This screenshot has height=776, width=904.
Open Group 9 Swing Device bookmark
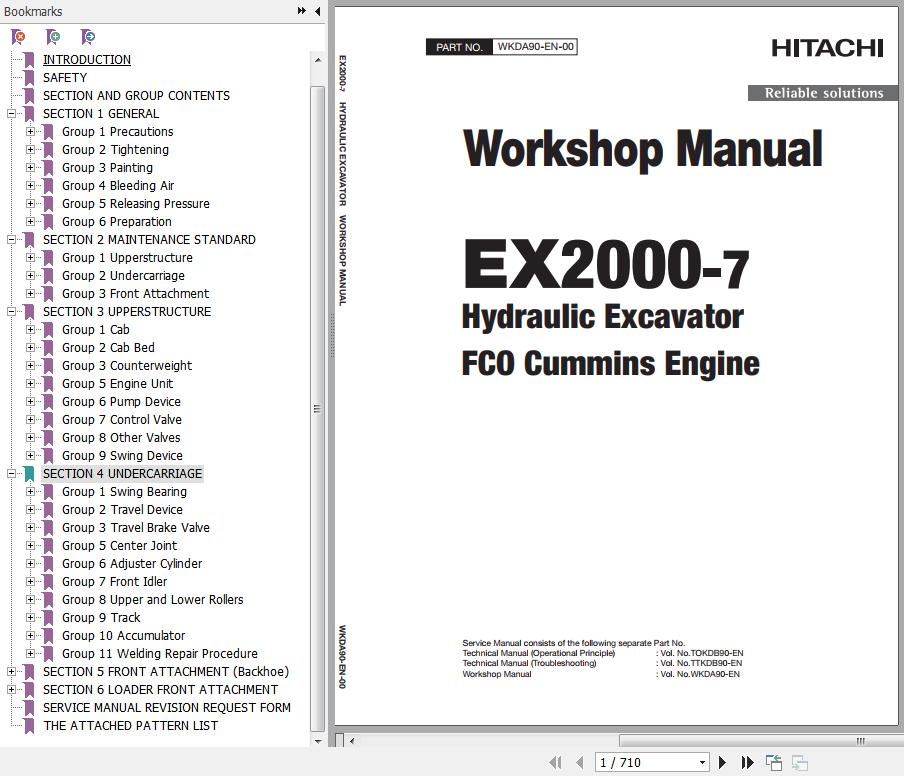click(122, 455)
